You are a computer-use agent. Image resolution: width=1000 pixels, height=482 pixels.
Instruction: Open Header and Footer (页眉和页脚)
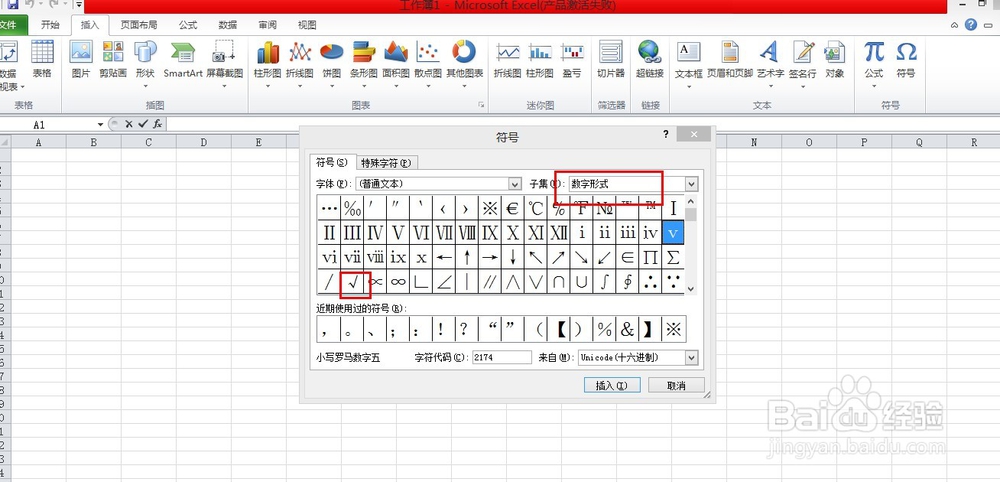[730, 59]
